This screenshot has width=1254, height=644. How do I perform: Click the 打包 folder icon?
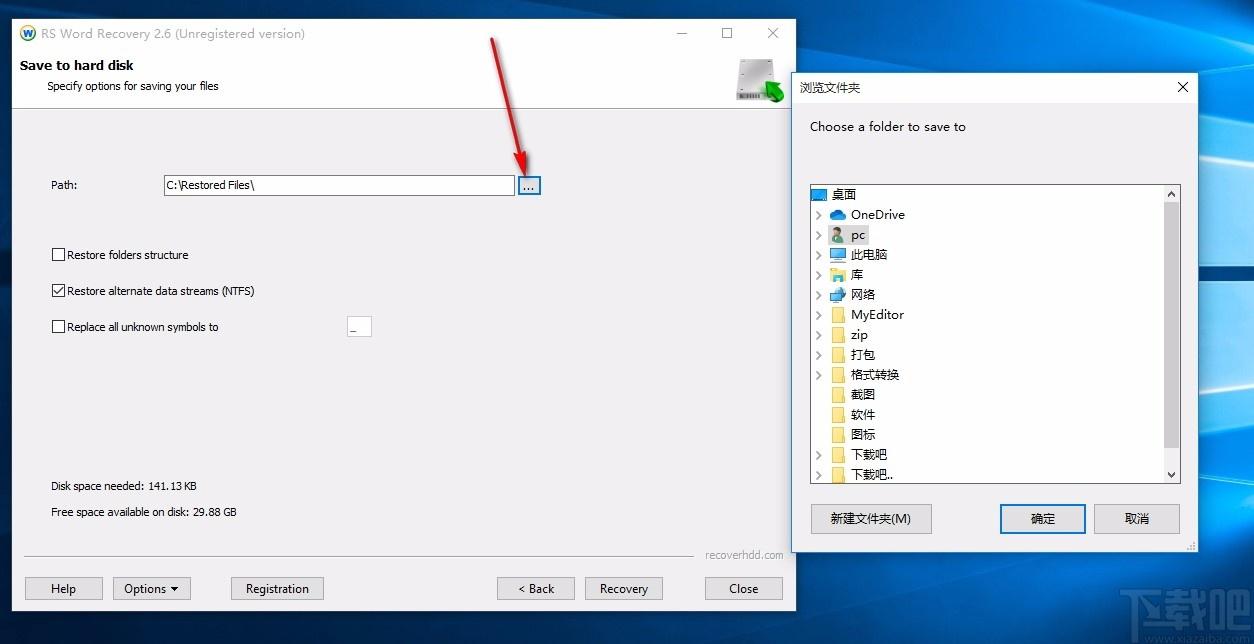click(838, 355)
